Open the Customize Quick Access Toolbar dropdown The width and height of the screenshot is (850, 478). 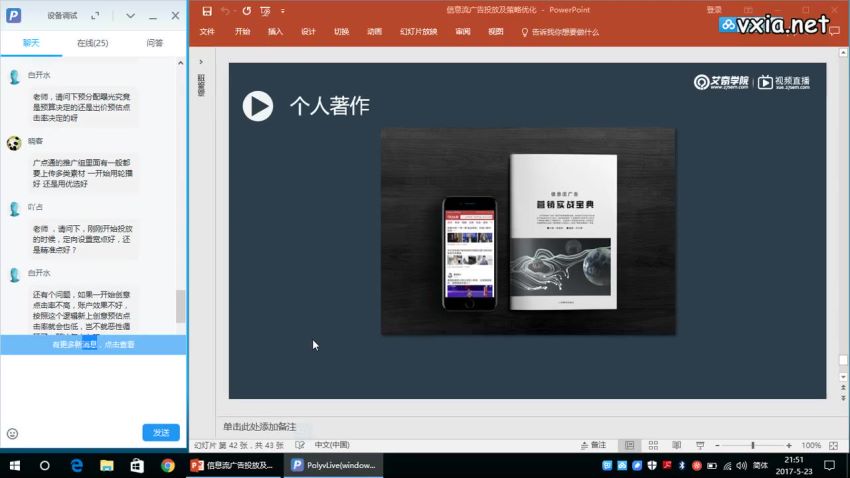pos(282,11)
